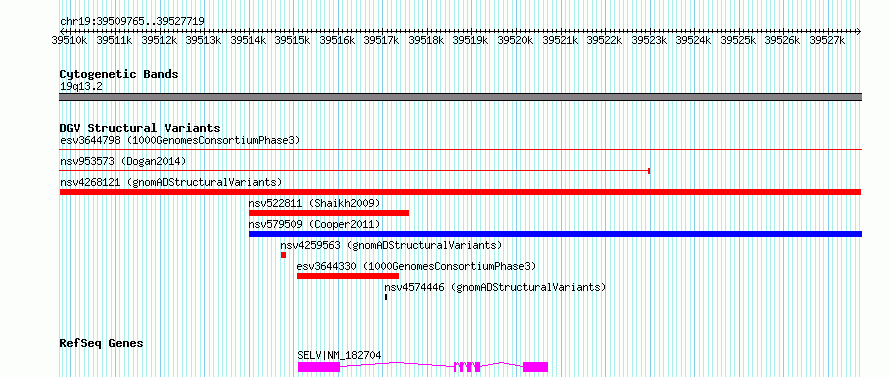Screen dimensions: 890x377
Task: Click the 39512k ruler label
Action: [159, 40]
